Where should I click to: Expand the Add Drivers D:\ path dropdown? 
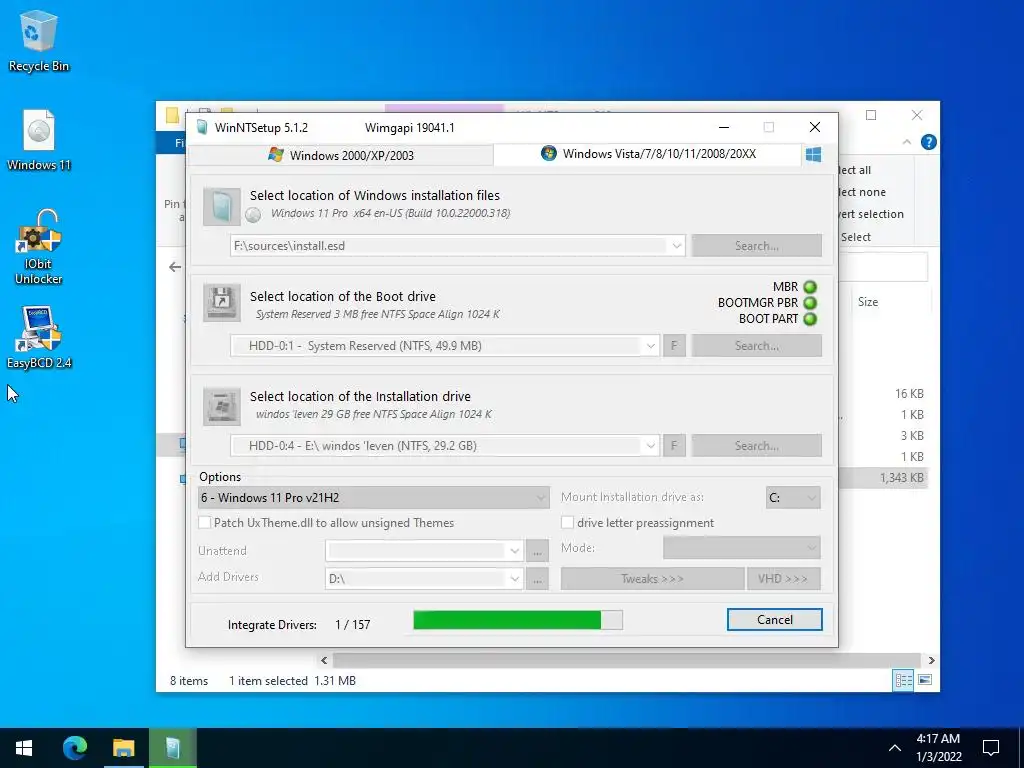[x=515, y=579]
